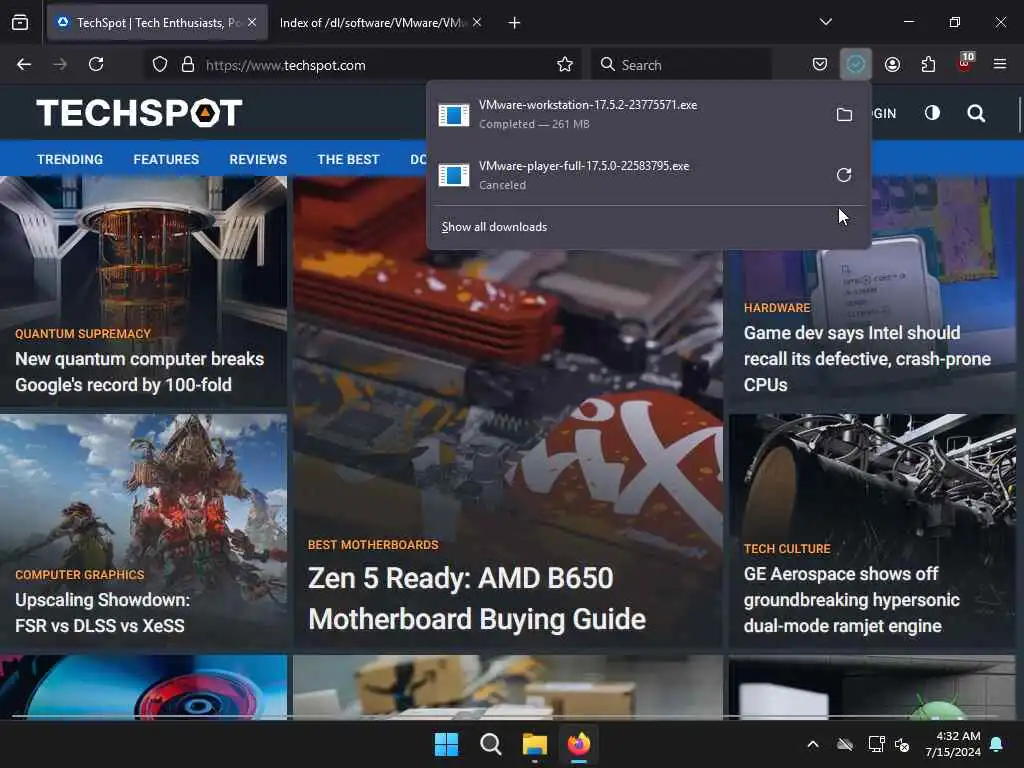Open Intel defective CPUs recall article
1024x768 pixels.
867,359
